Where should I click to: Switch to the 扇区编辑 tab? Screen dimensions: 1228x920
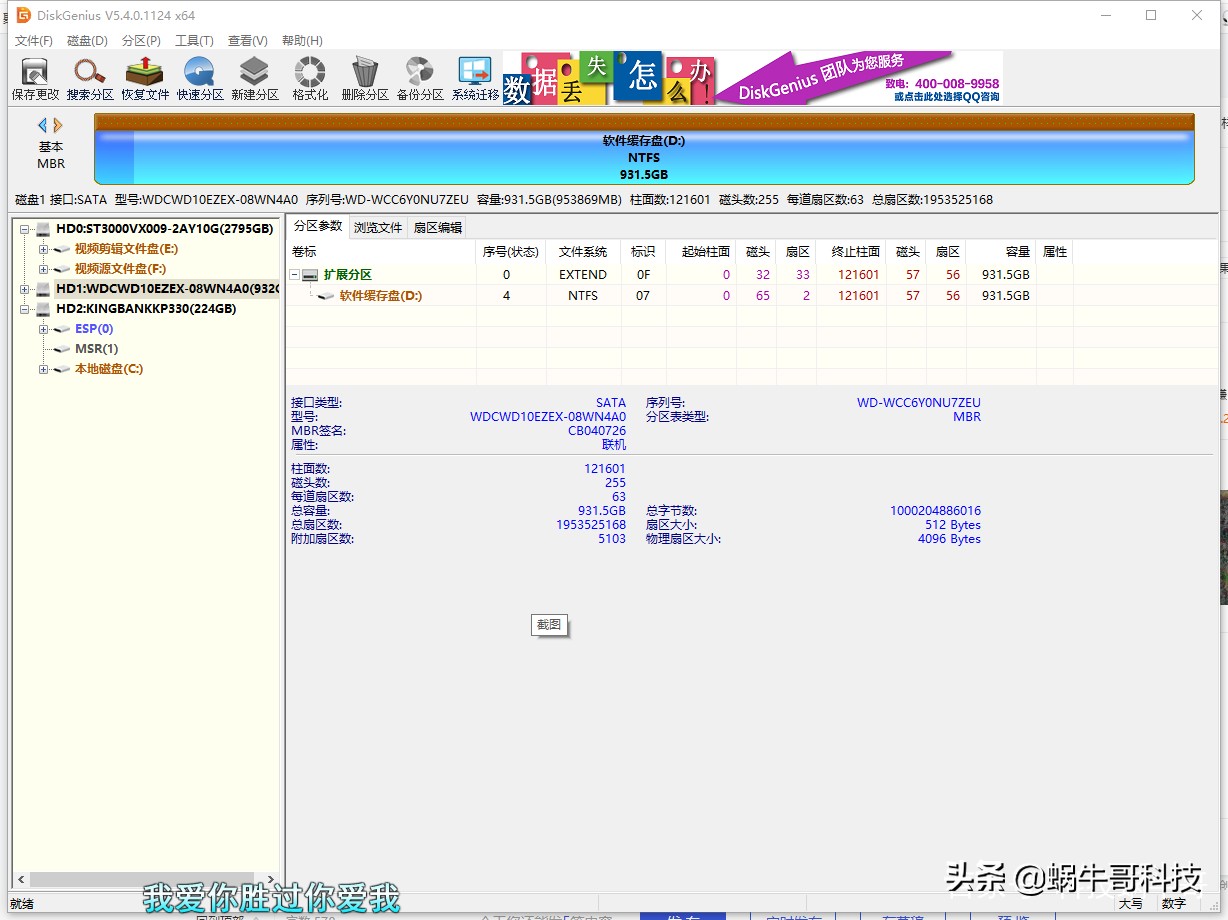point(438,227)
